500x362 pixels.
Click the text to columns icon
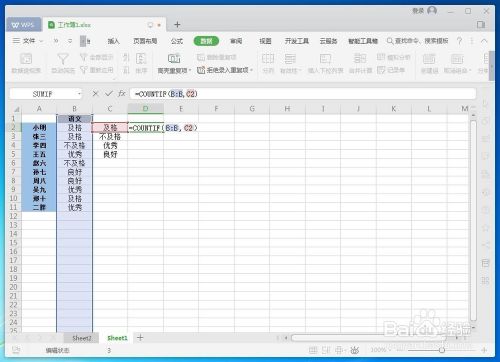click(x=268, y=59)
